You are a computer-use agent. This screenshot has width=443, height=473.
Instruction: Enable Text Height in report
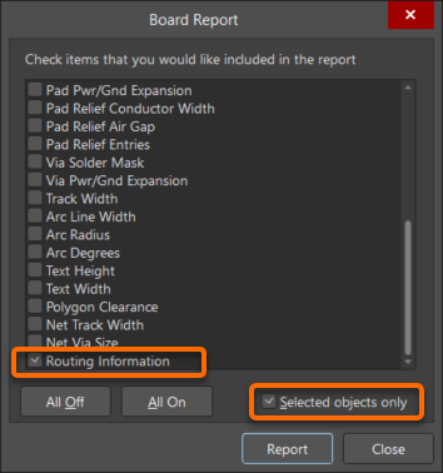pos(35,270)
